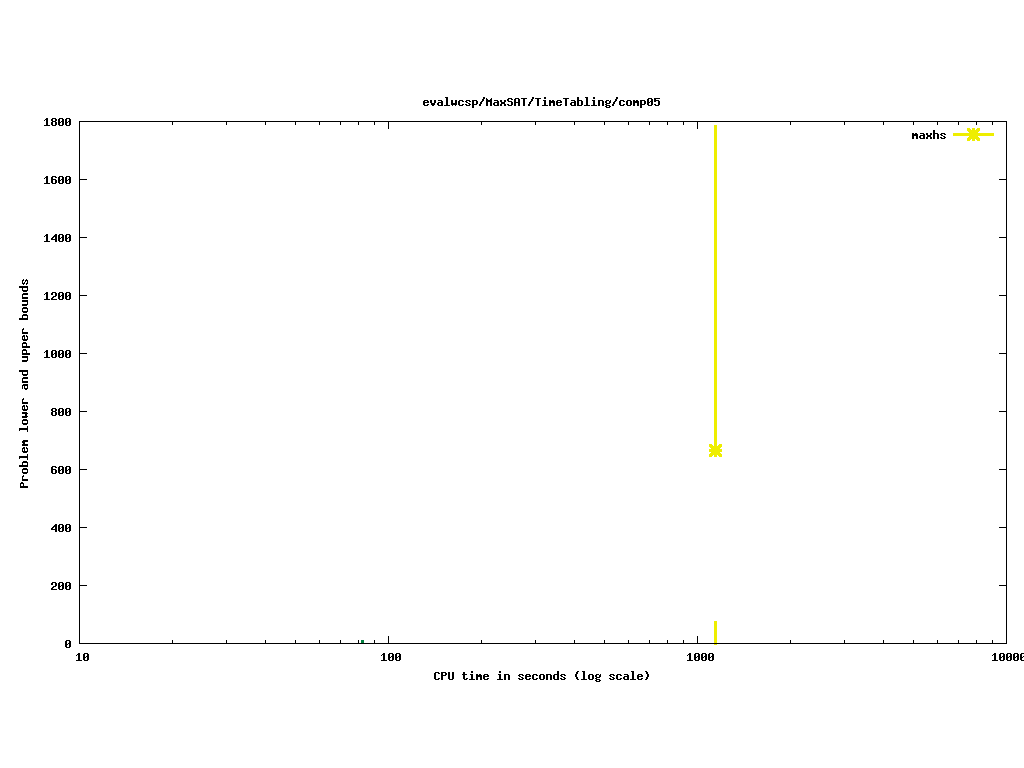This screenshot has height=768, width=1024.
Task: Click the 400 y-axis tick label
Action: (x=60, y=528)
